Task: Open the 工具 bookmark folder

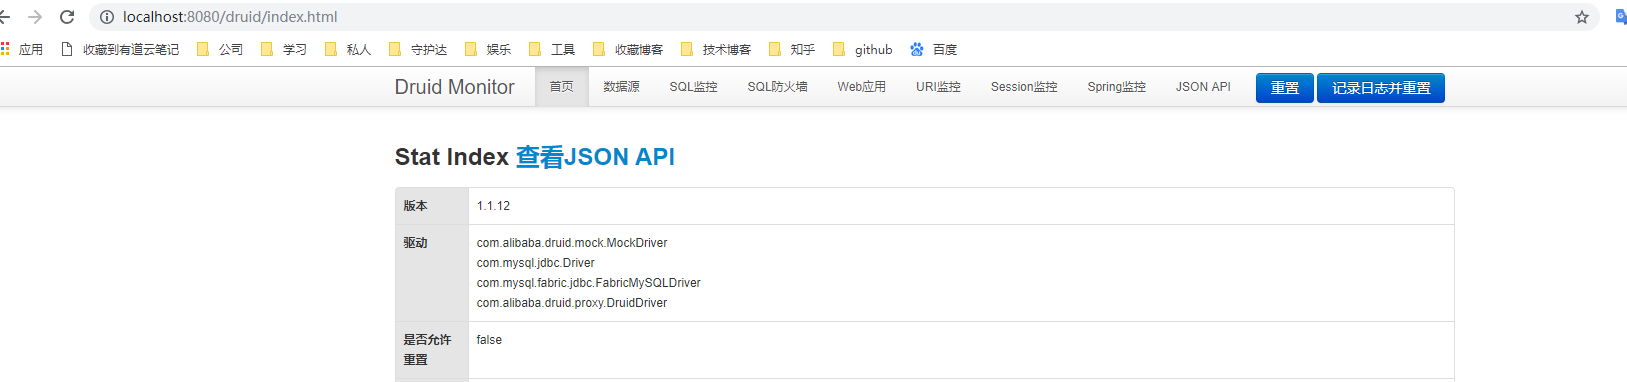Action: tap(552, 49)
